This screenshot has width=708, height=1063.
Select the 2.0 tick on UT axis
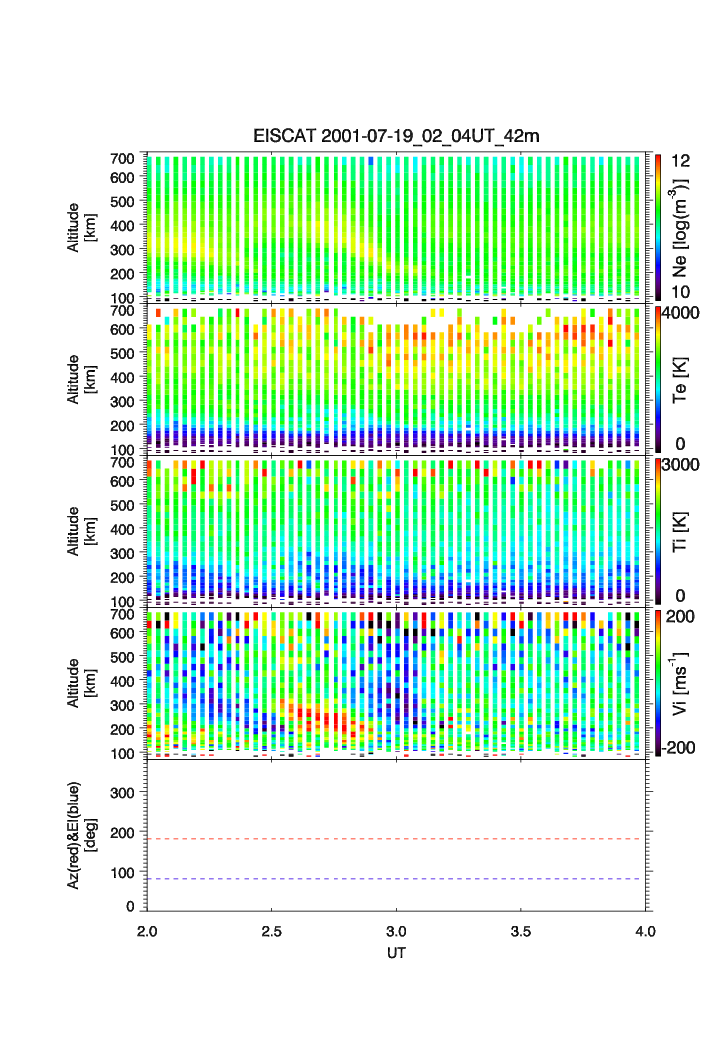click(x=147, y=930)
